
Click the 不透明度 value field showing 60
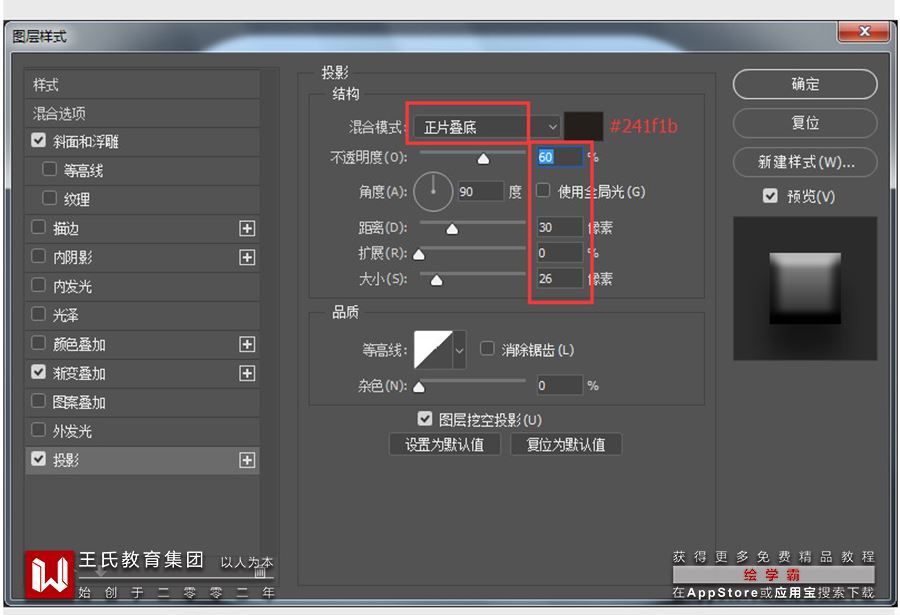[560, 157]
